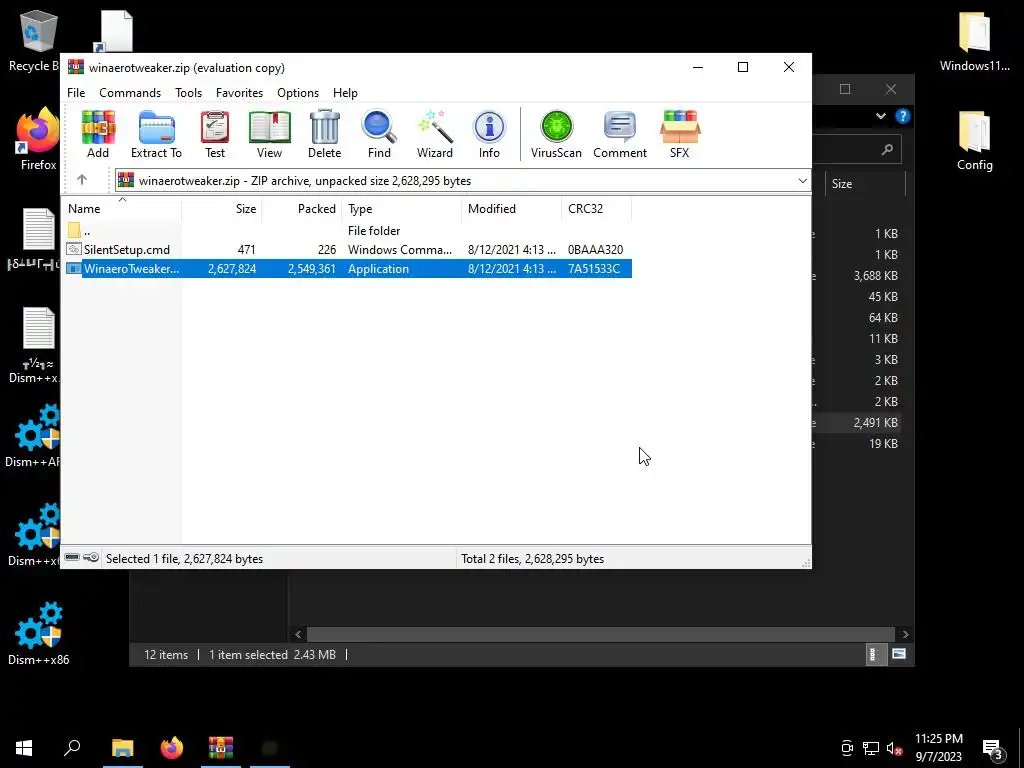This screenshot has width=1024, height=768.
Task: Run the Test archive tool
Action: coord(215,135)
